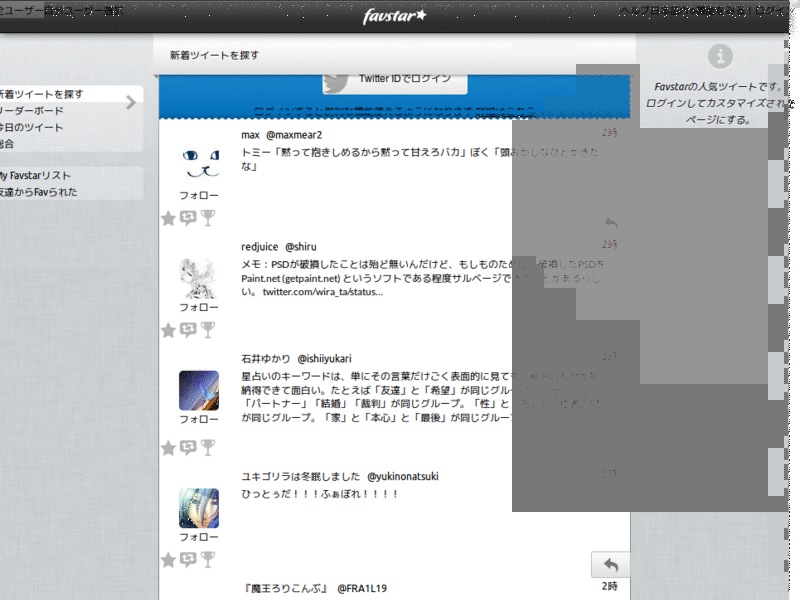800x600 pixels.
Task: Open max's cat avatar thumbnail
Action: (x=199, y=163)
